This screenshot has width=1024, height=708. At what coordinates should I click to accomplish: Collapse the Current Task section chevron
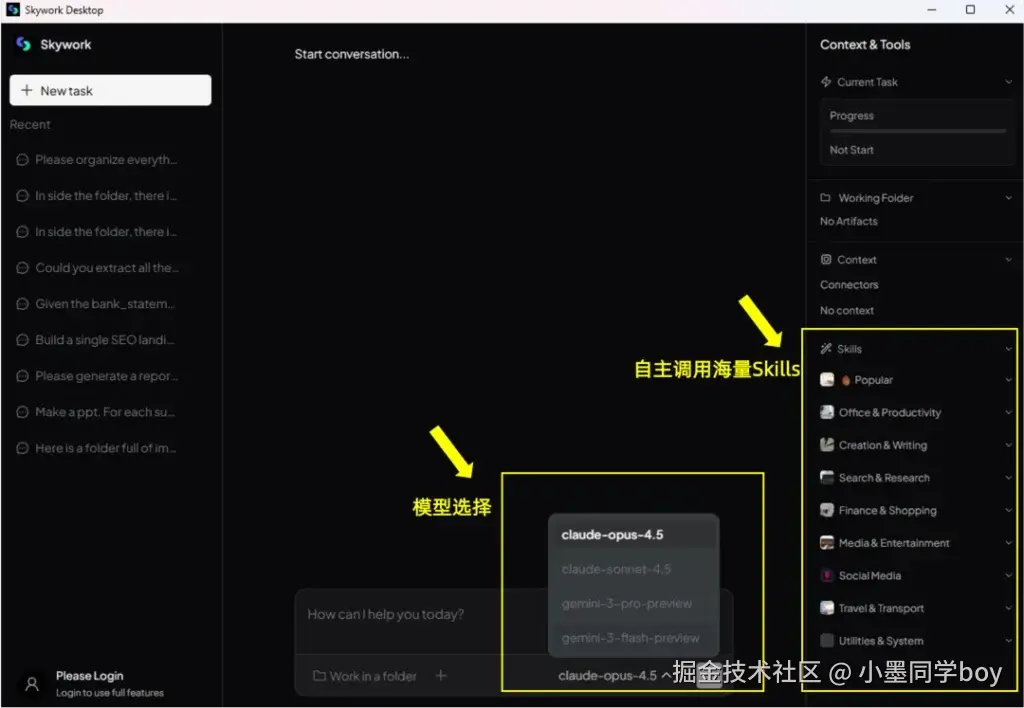(x=1008, y=82)
